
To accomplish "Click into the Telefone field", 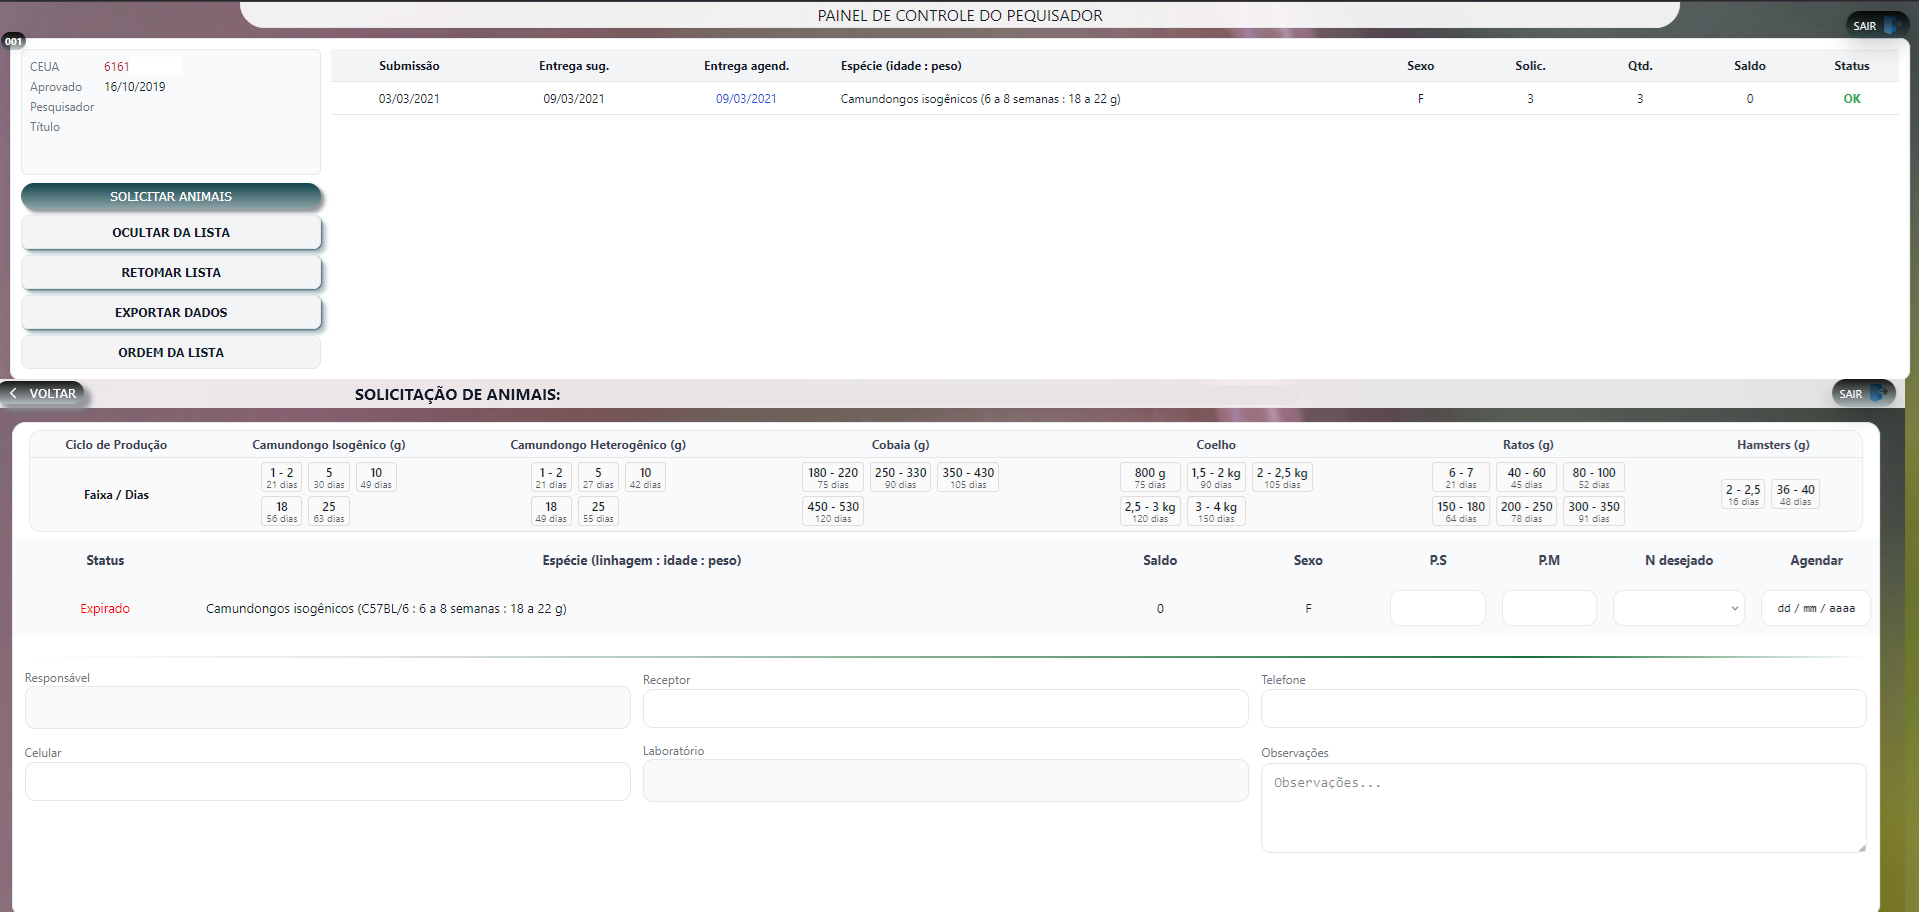I will click(1563, 709).
